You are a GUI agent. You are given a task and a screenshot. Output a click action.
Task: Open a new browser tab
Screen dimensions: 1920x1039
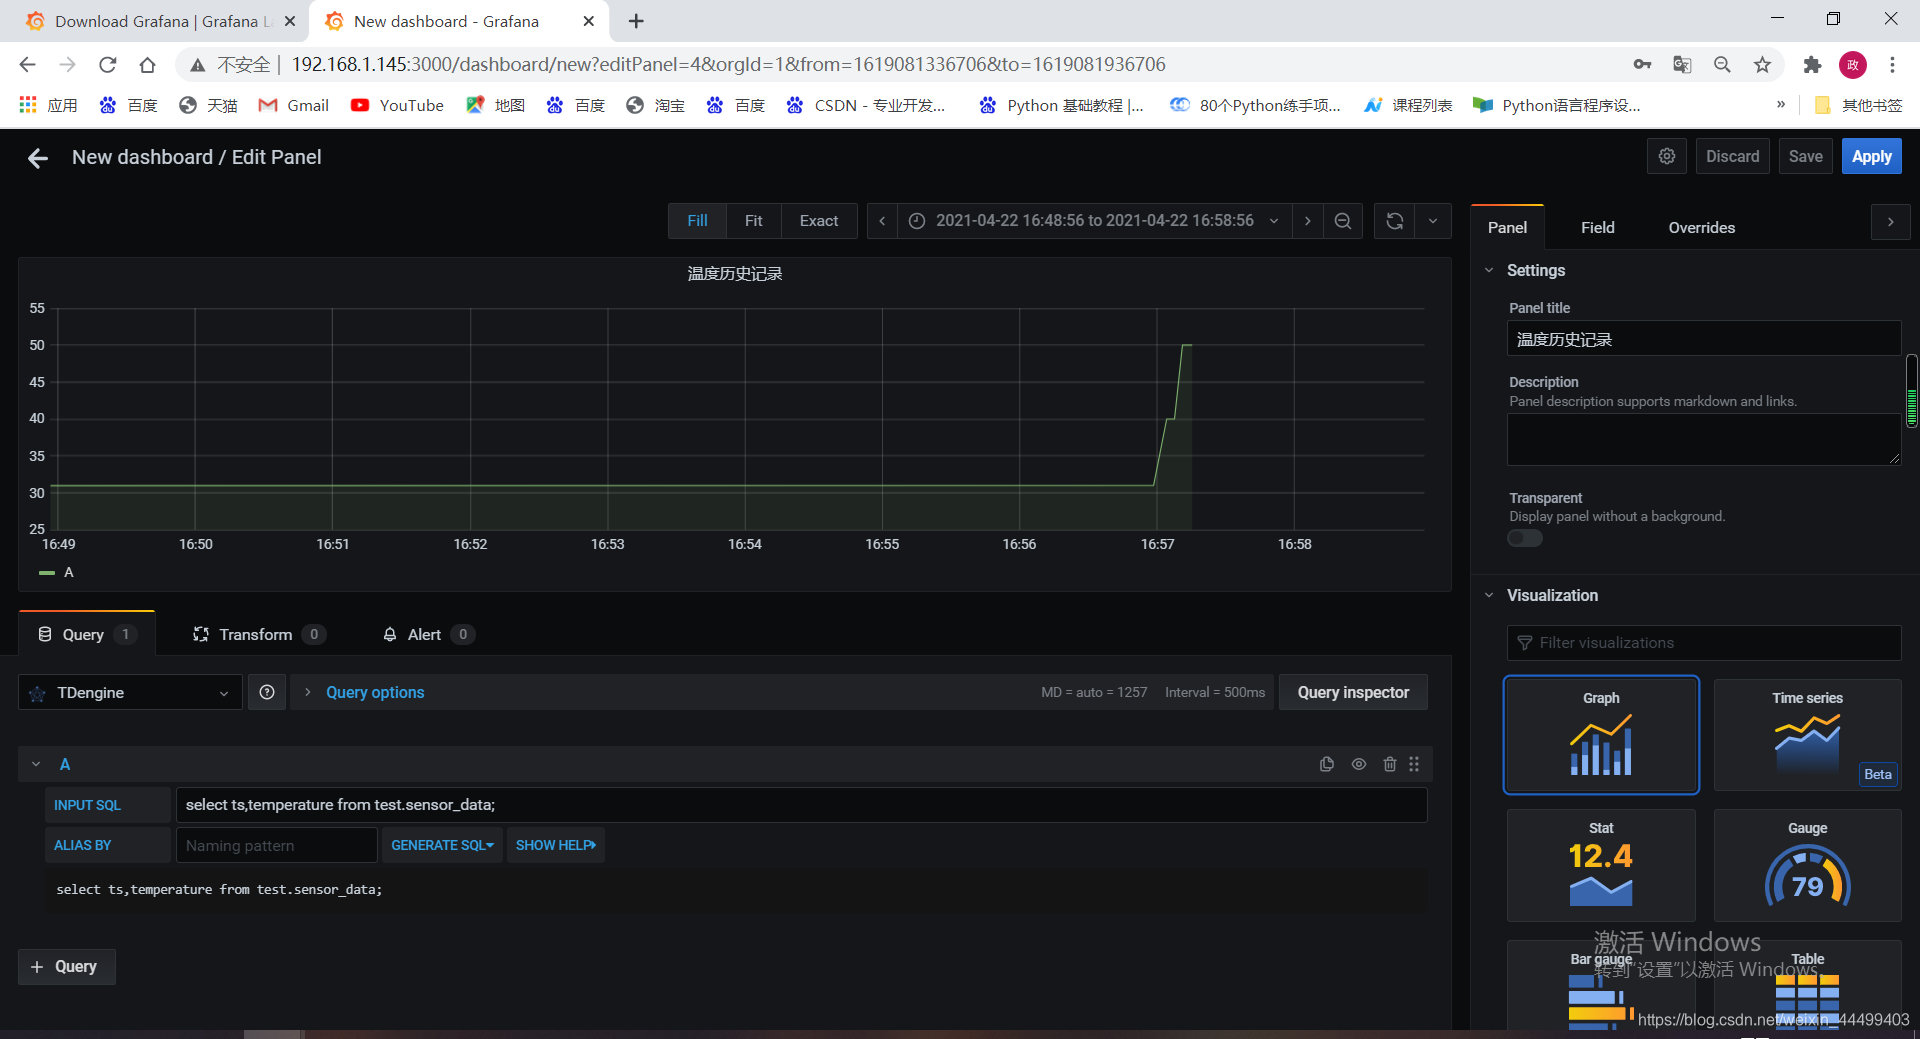[x=636, y=21]
